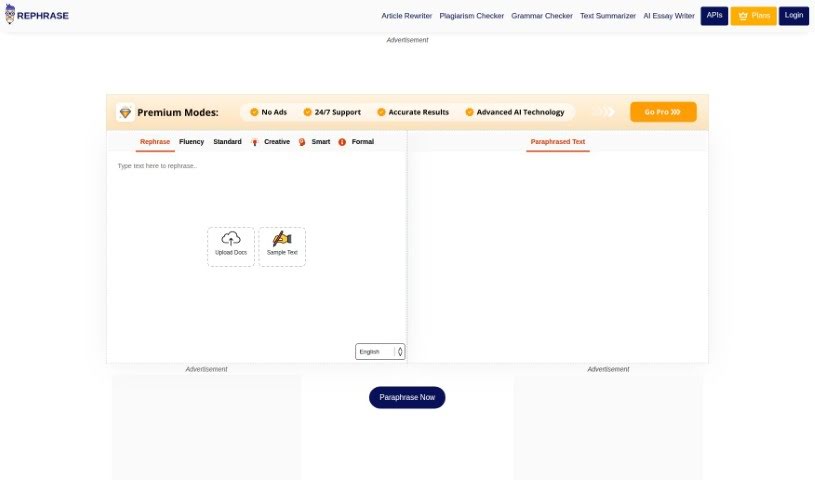Image resolution: width=815 pixels, height=480 pixels.
Task: Click the No Ads checkmark icon
Action: [254, 112]
